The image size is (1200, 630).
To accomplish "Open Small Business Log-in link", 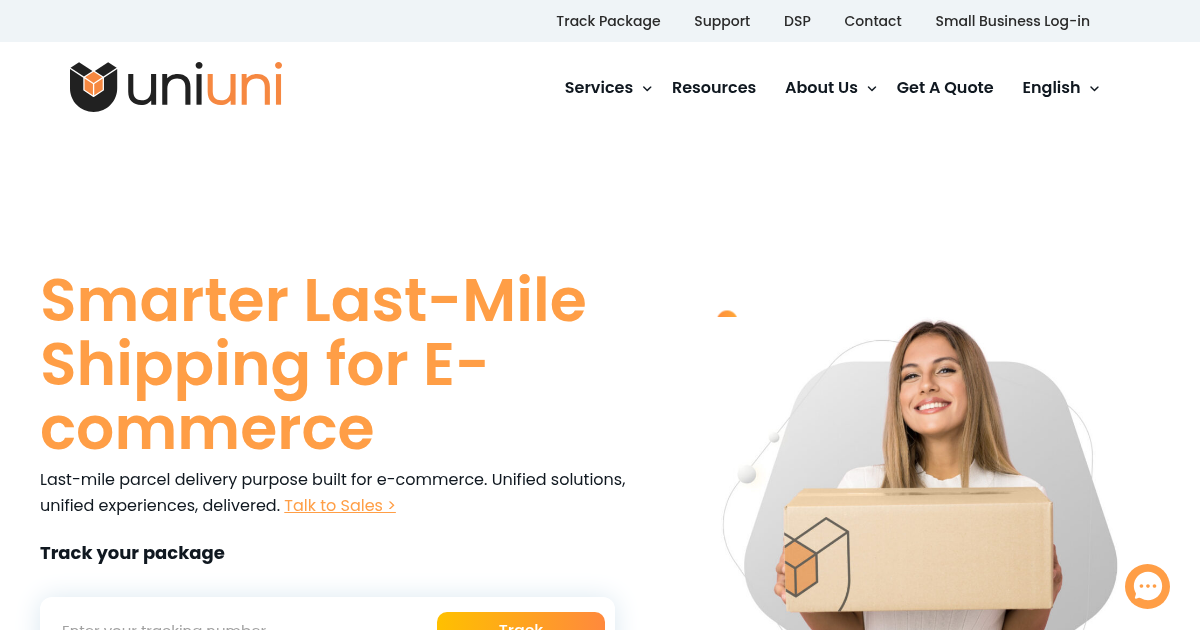I will click(x=1012, y=21).
